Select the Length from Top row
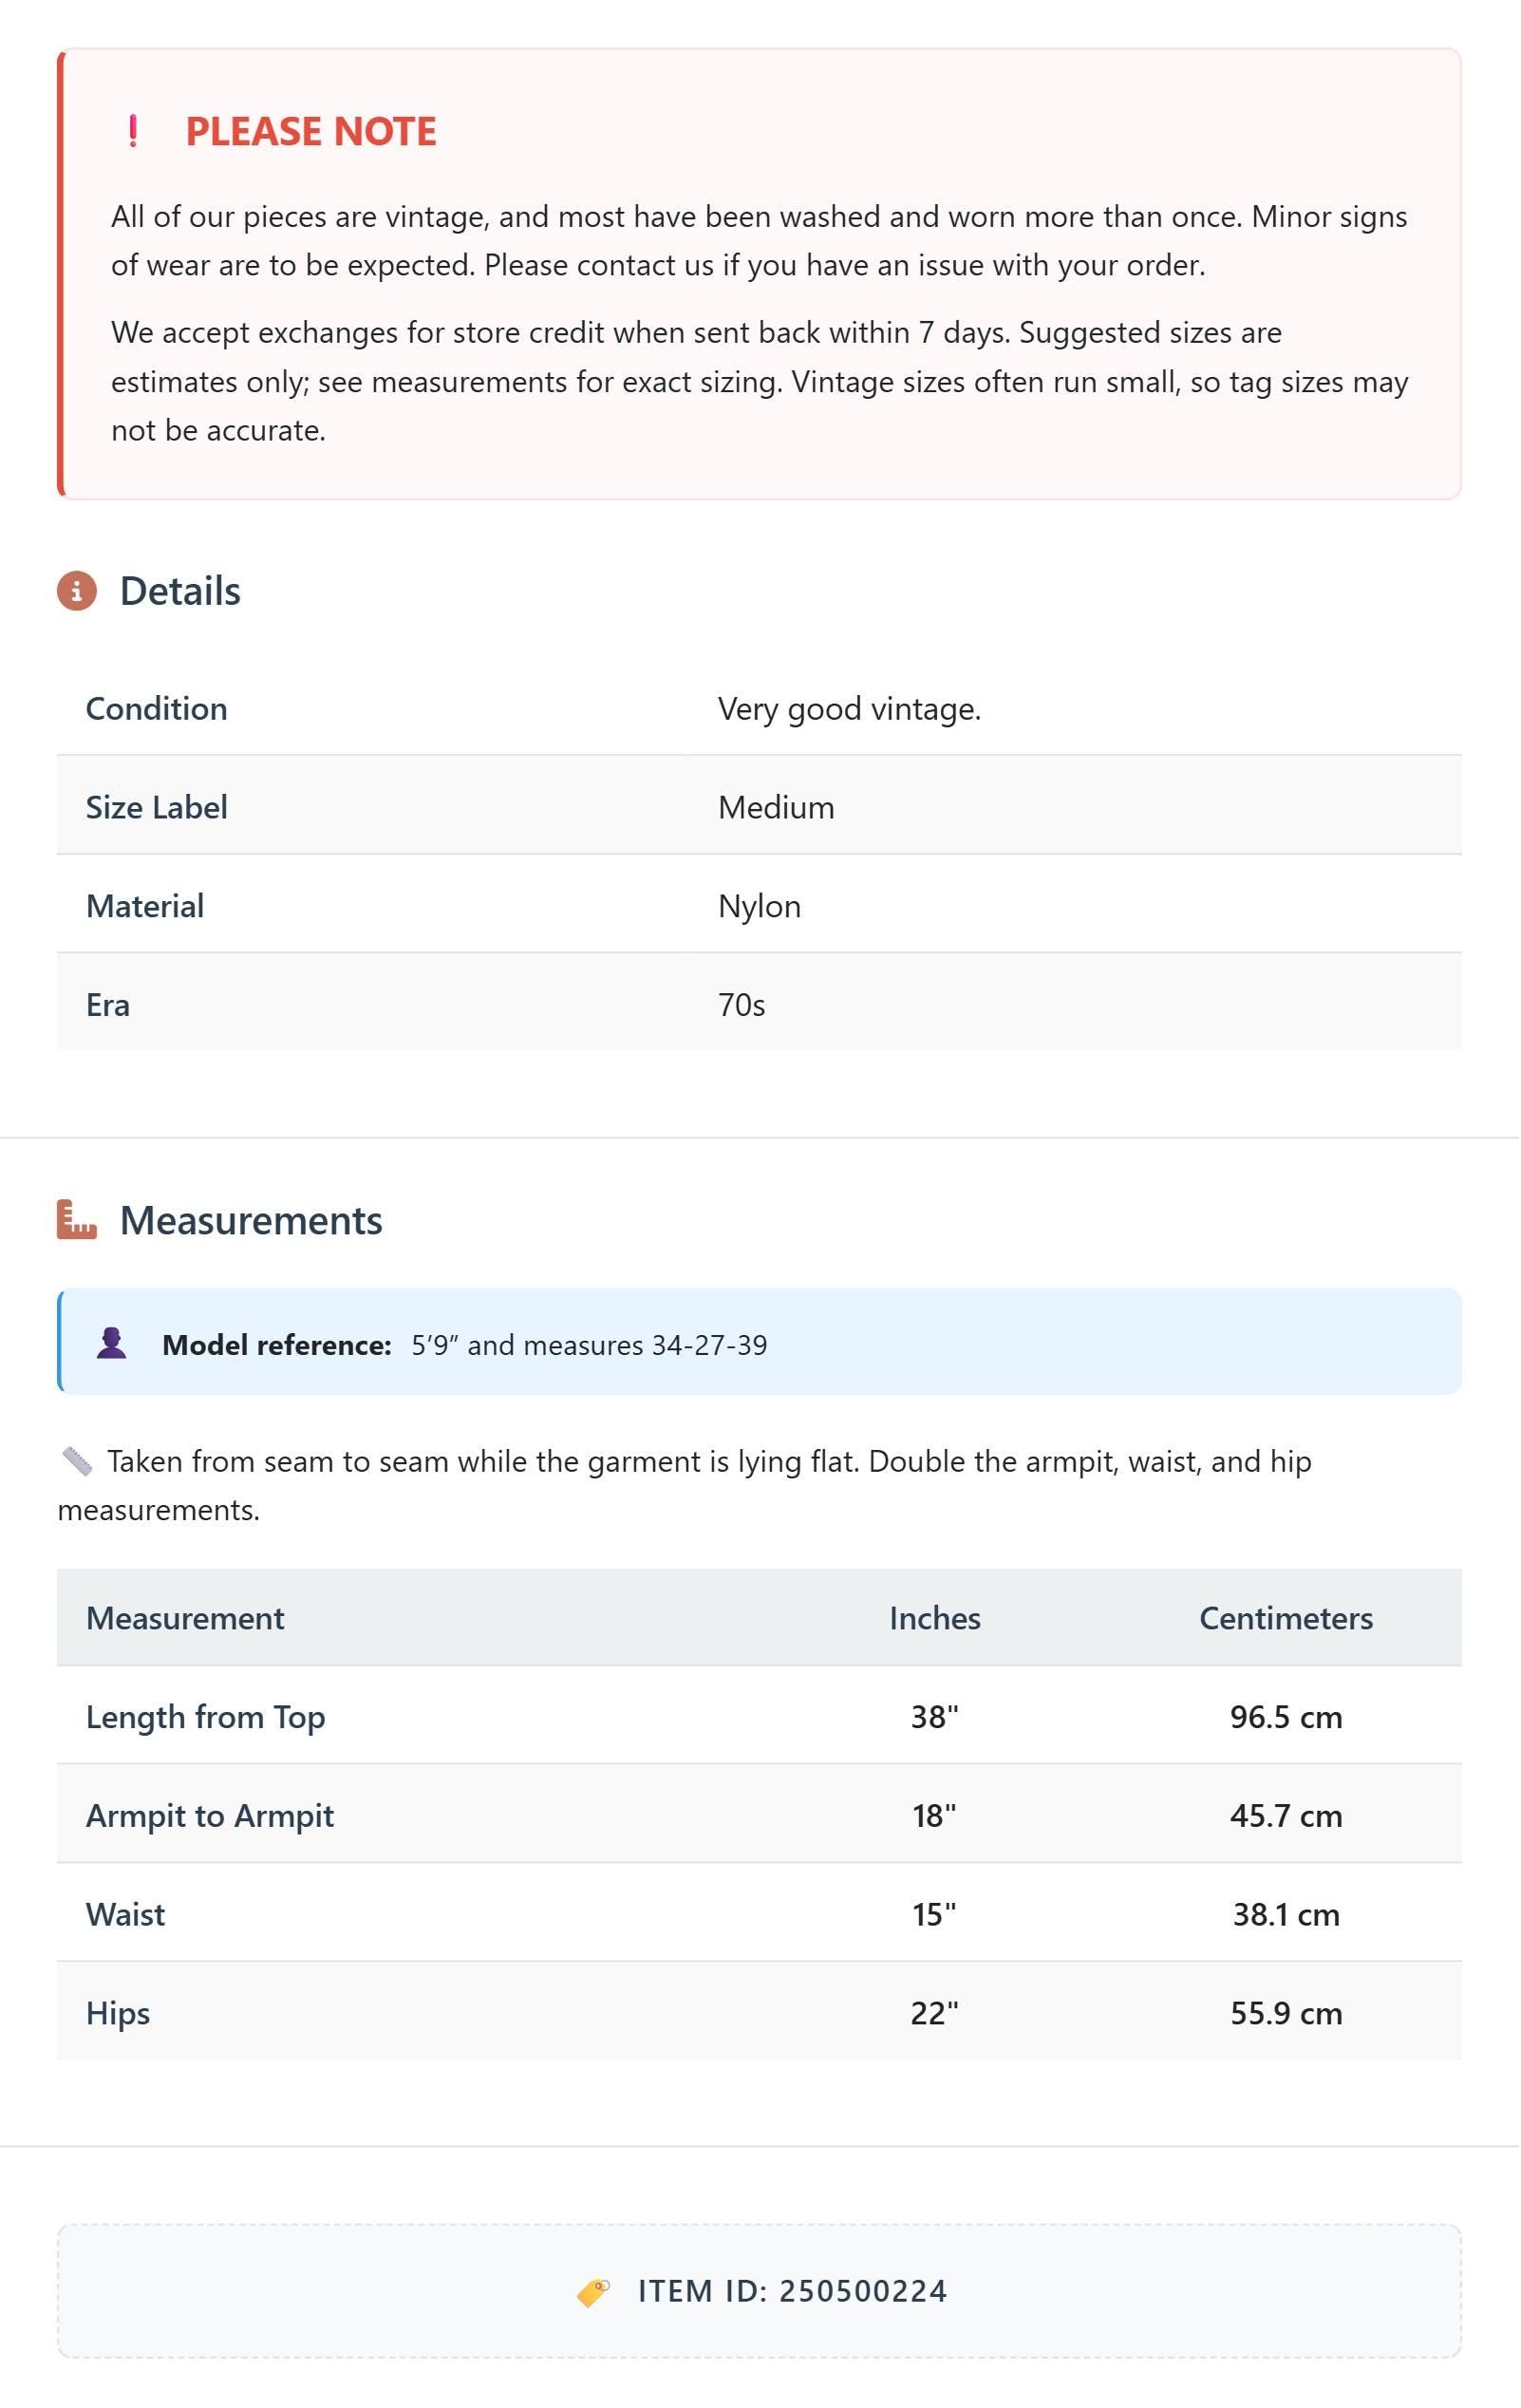This screenshot has width=1521, height=2408. pos(760,1716)
